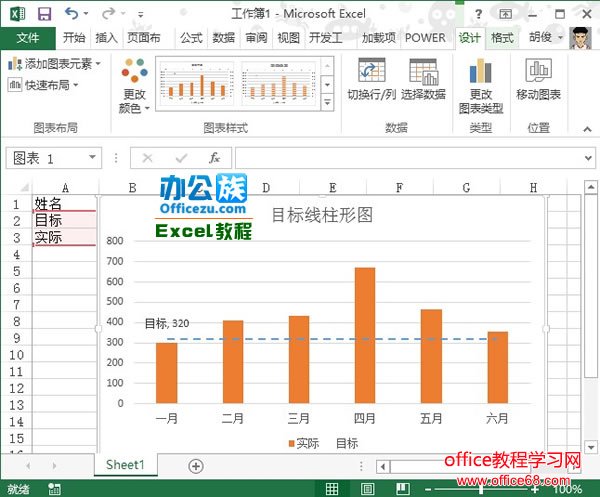This screenshot has height=497, width=600.
Task: Switch to Normal view icon
Action: [x=331, y=489]
